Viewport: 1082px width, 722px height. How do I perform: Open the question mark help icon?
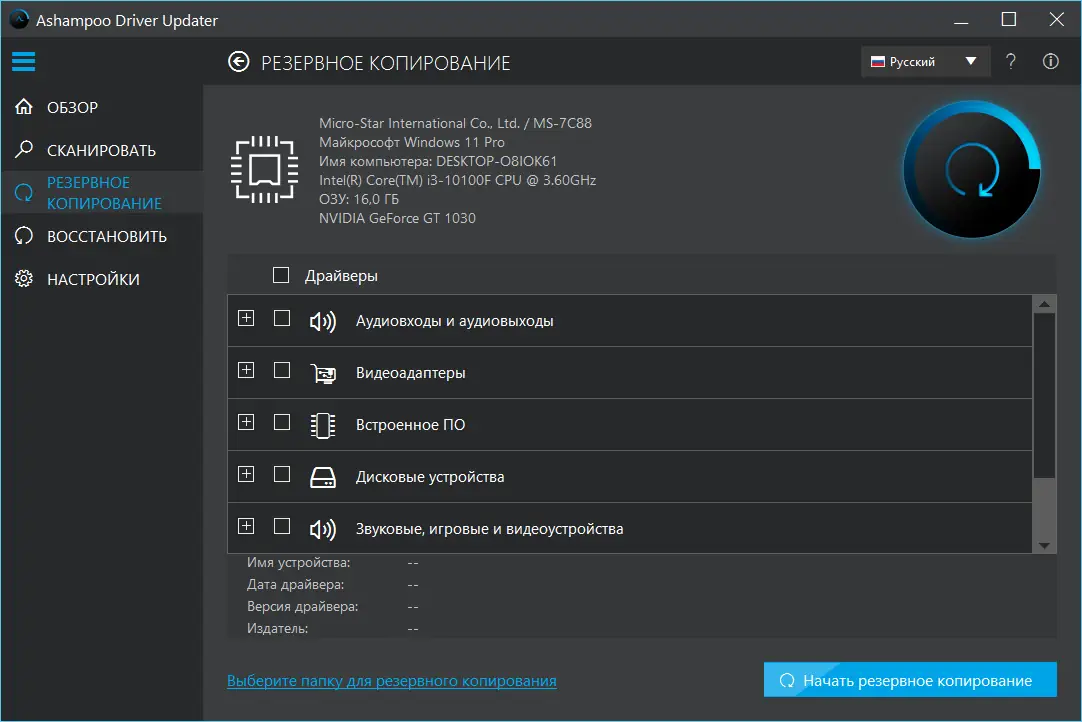pyautogui.click(x=1010, y=61)
